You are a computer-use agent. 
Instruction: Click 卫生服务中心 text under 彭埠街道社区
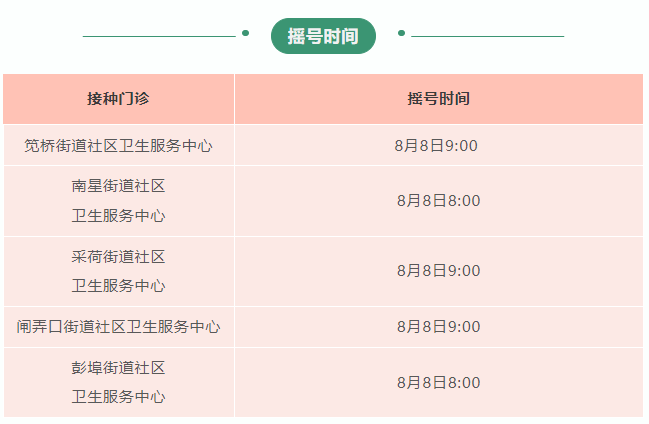point(118,397)
